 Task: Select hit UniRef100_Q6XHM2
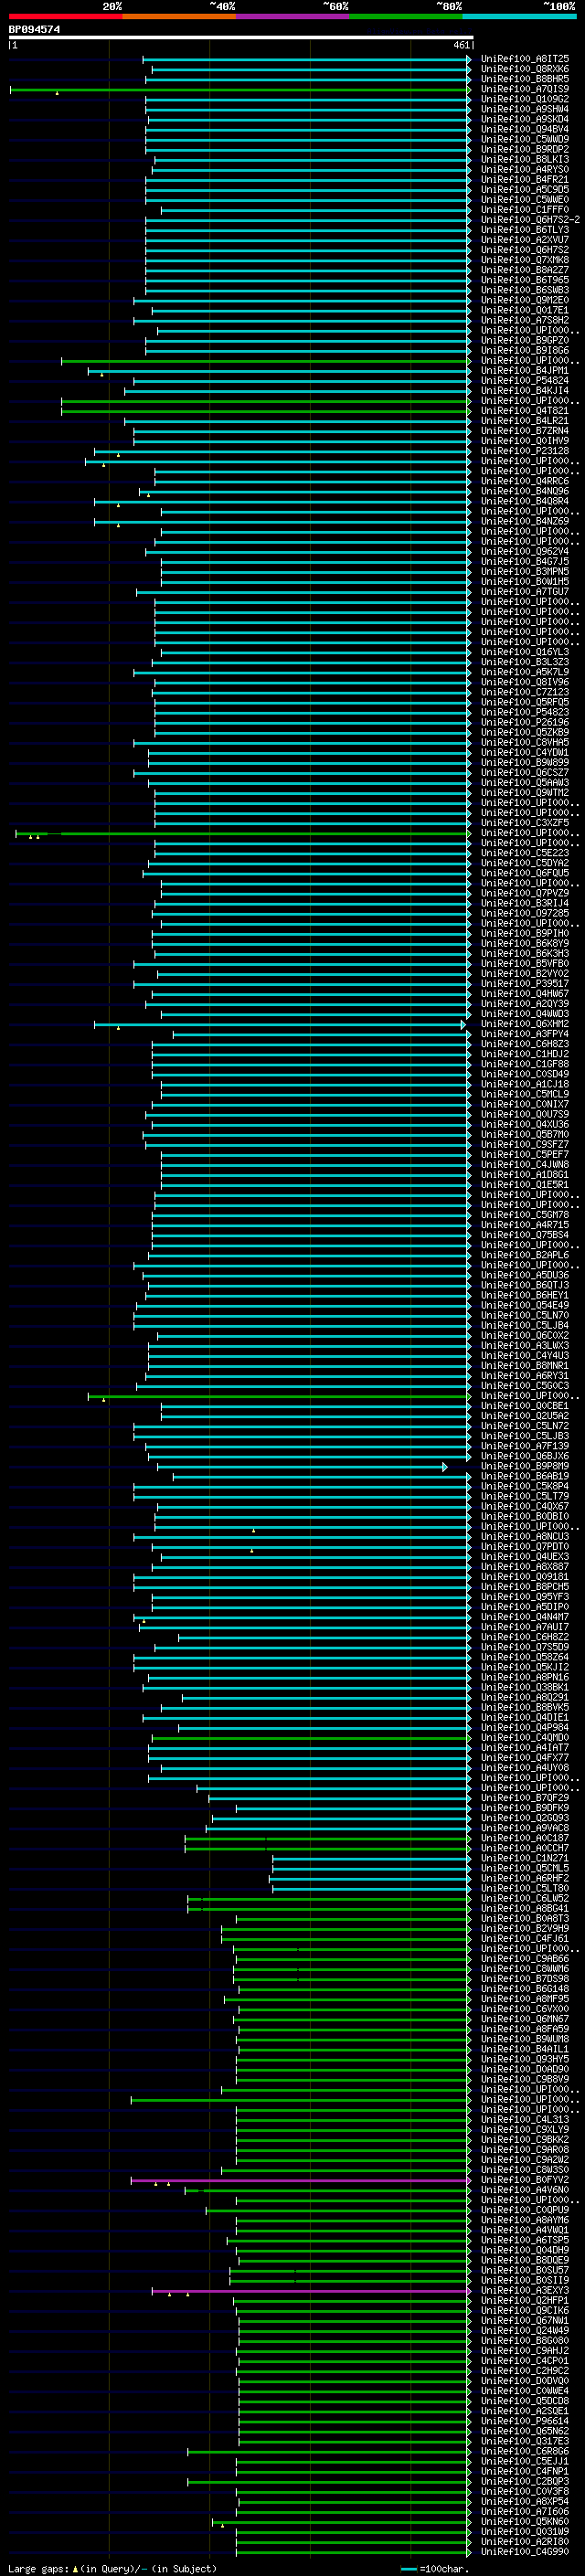tap(524, 1024)
